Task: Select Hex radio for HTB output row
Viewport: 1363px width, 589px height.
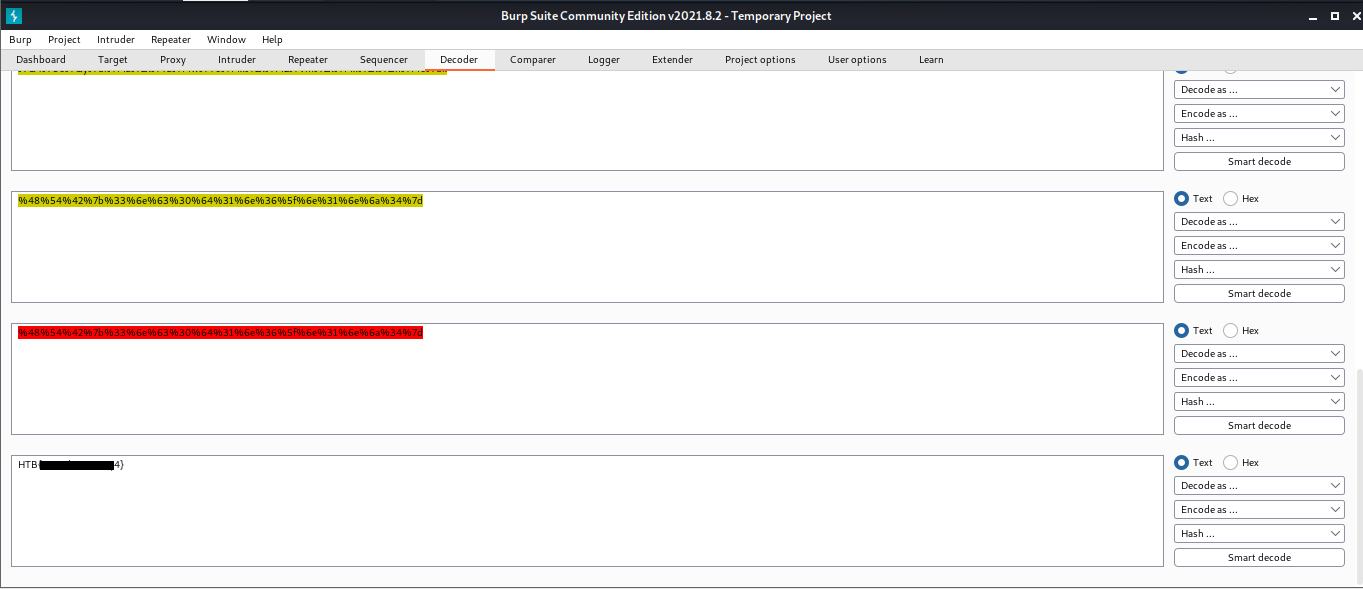Action: point(1231,462)
